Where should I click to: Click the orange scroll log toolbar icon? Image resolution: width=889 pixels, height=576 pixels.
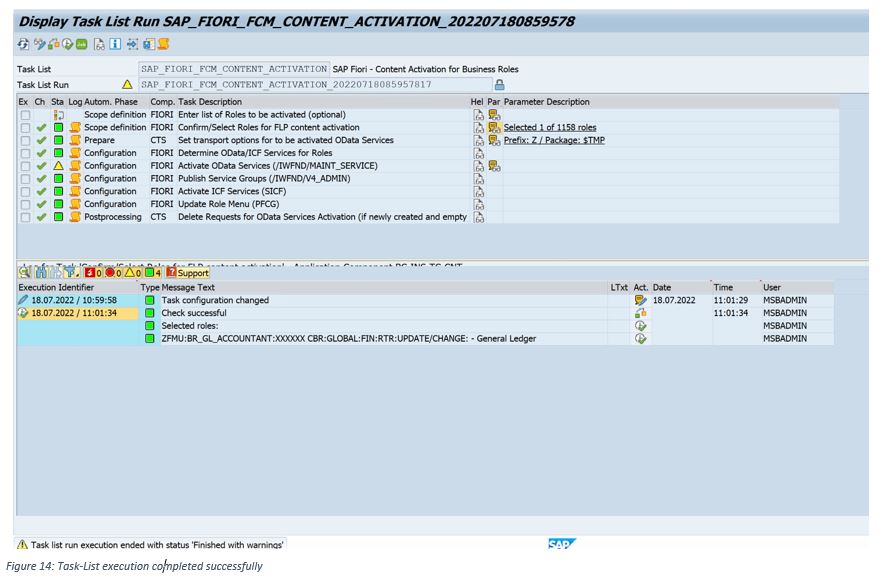tap(163, 44)
